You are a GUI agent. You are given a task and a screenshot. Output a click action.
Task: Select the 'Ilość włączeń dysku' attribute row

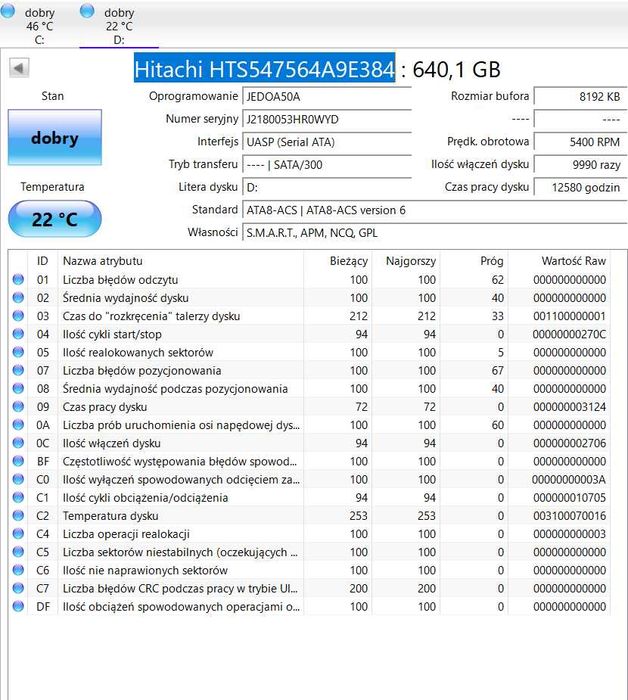pyautogui.click(x=309, y=443)
